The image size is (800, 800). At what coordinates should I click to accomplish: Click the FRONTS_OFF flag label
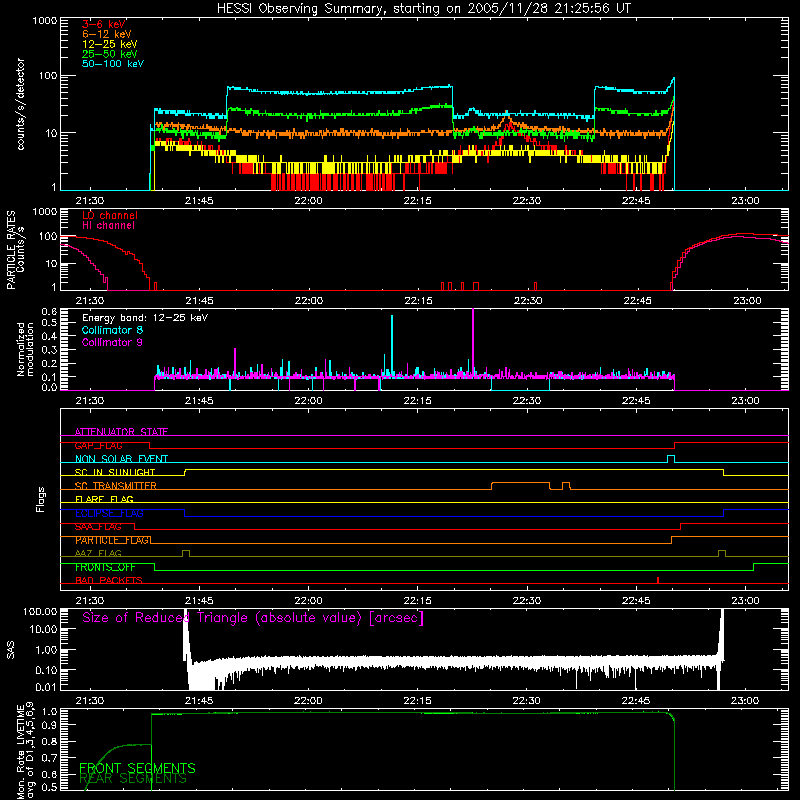click(105, 567)
